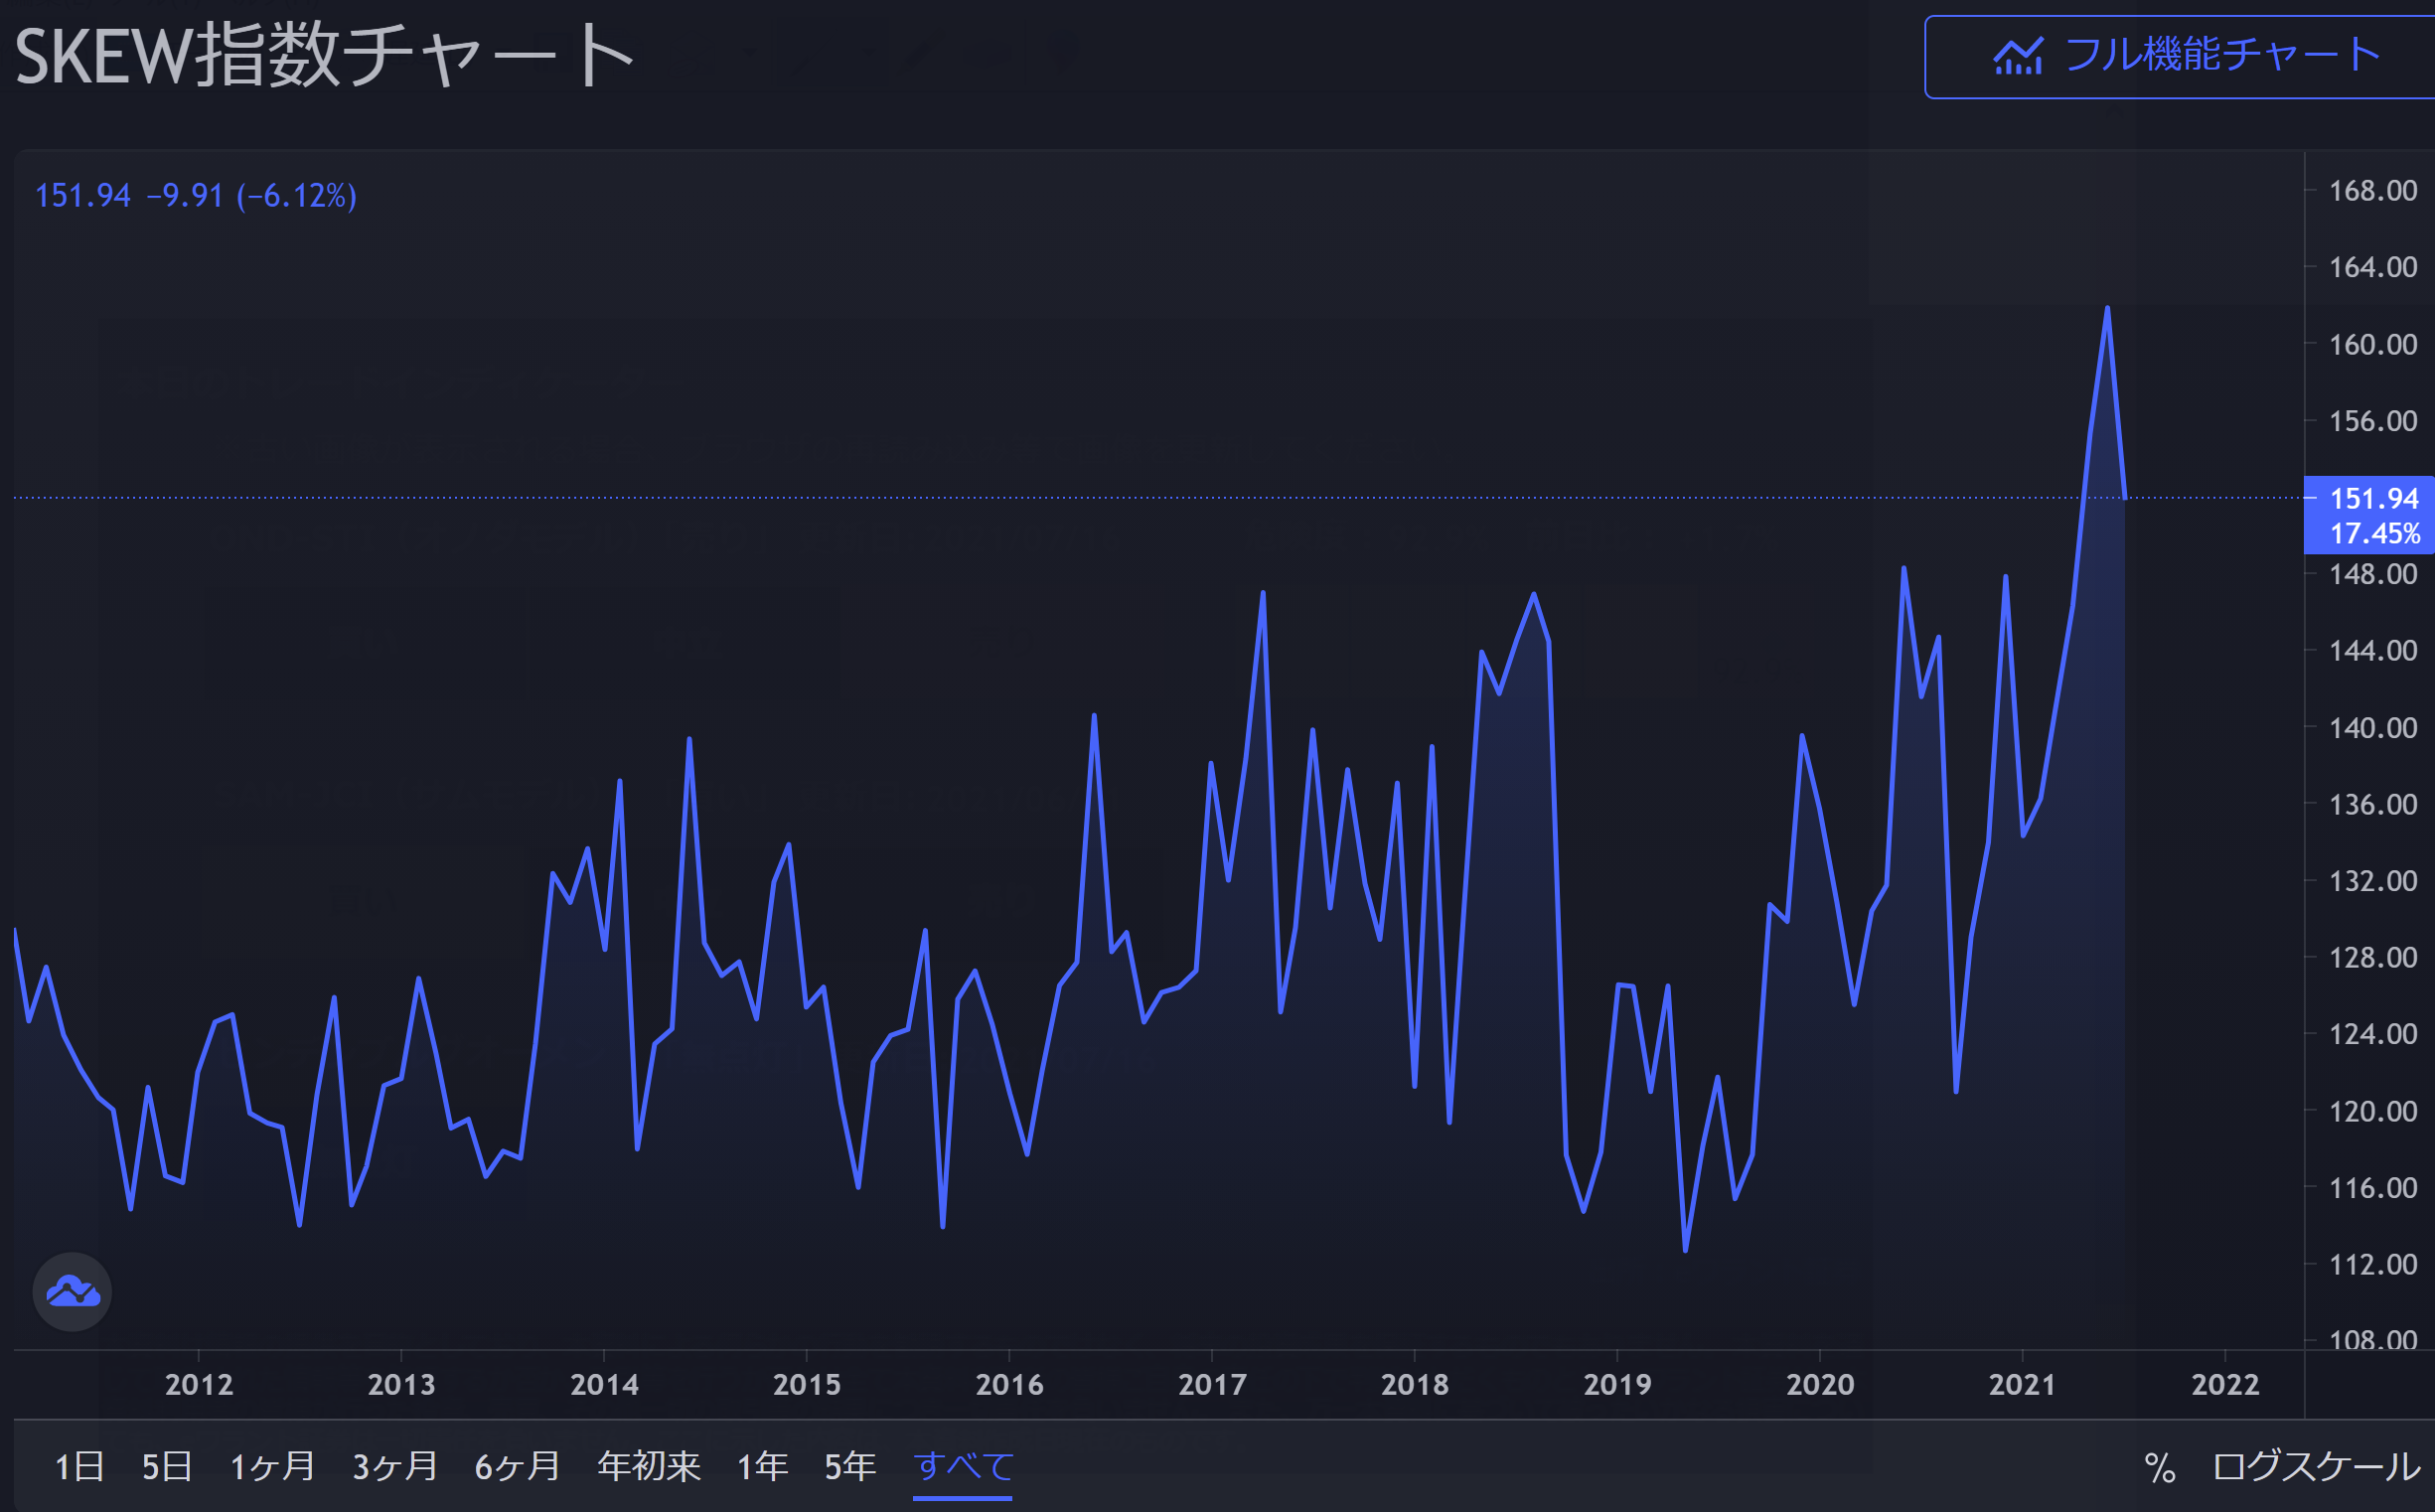Click the 2021 peak on chart line
This screenshot has width=2435, height=1512.
click(2107, 309)
